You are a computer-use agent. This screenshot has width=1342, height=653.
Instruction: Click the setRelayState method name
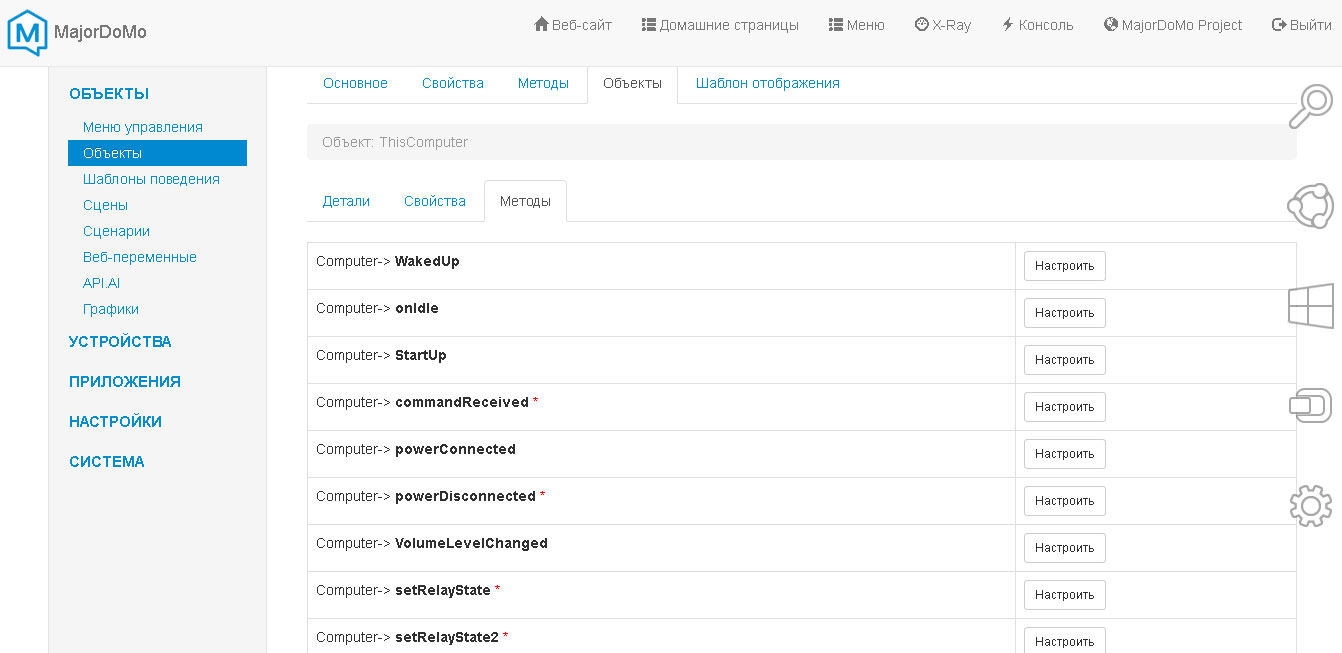coord(443,590)
